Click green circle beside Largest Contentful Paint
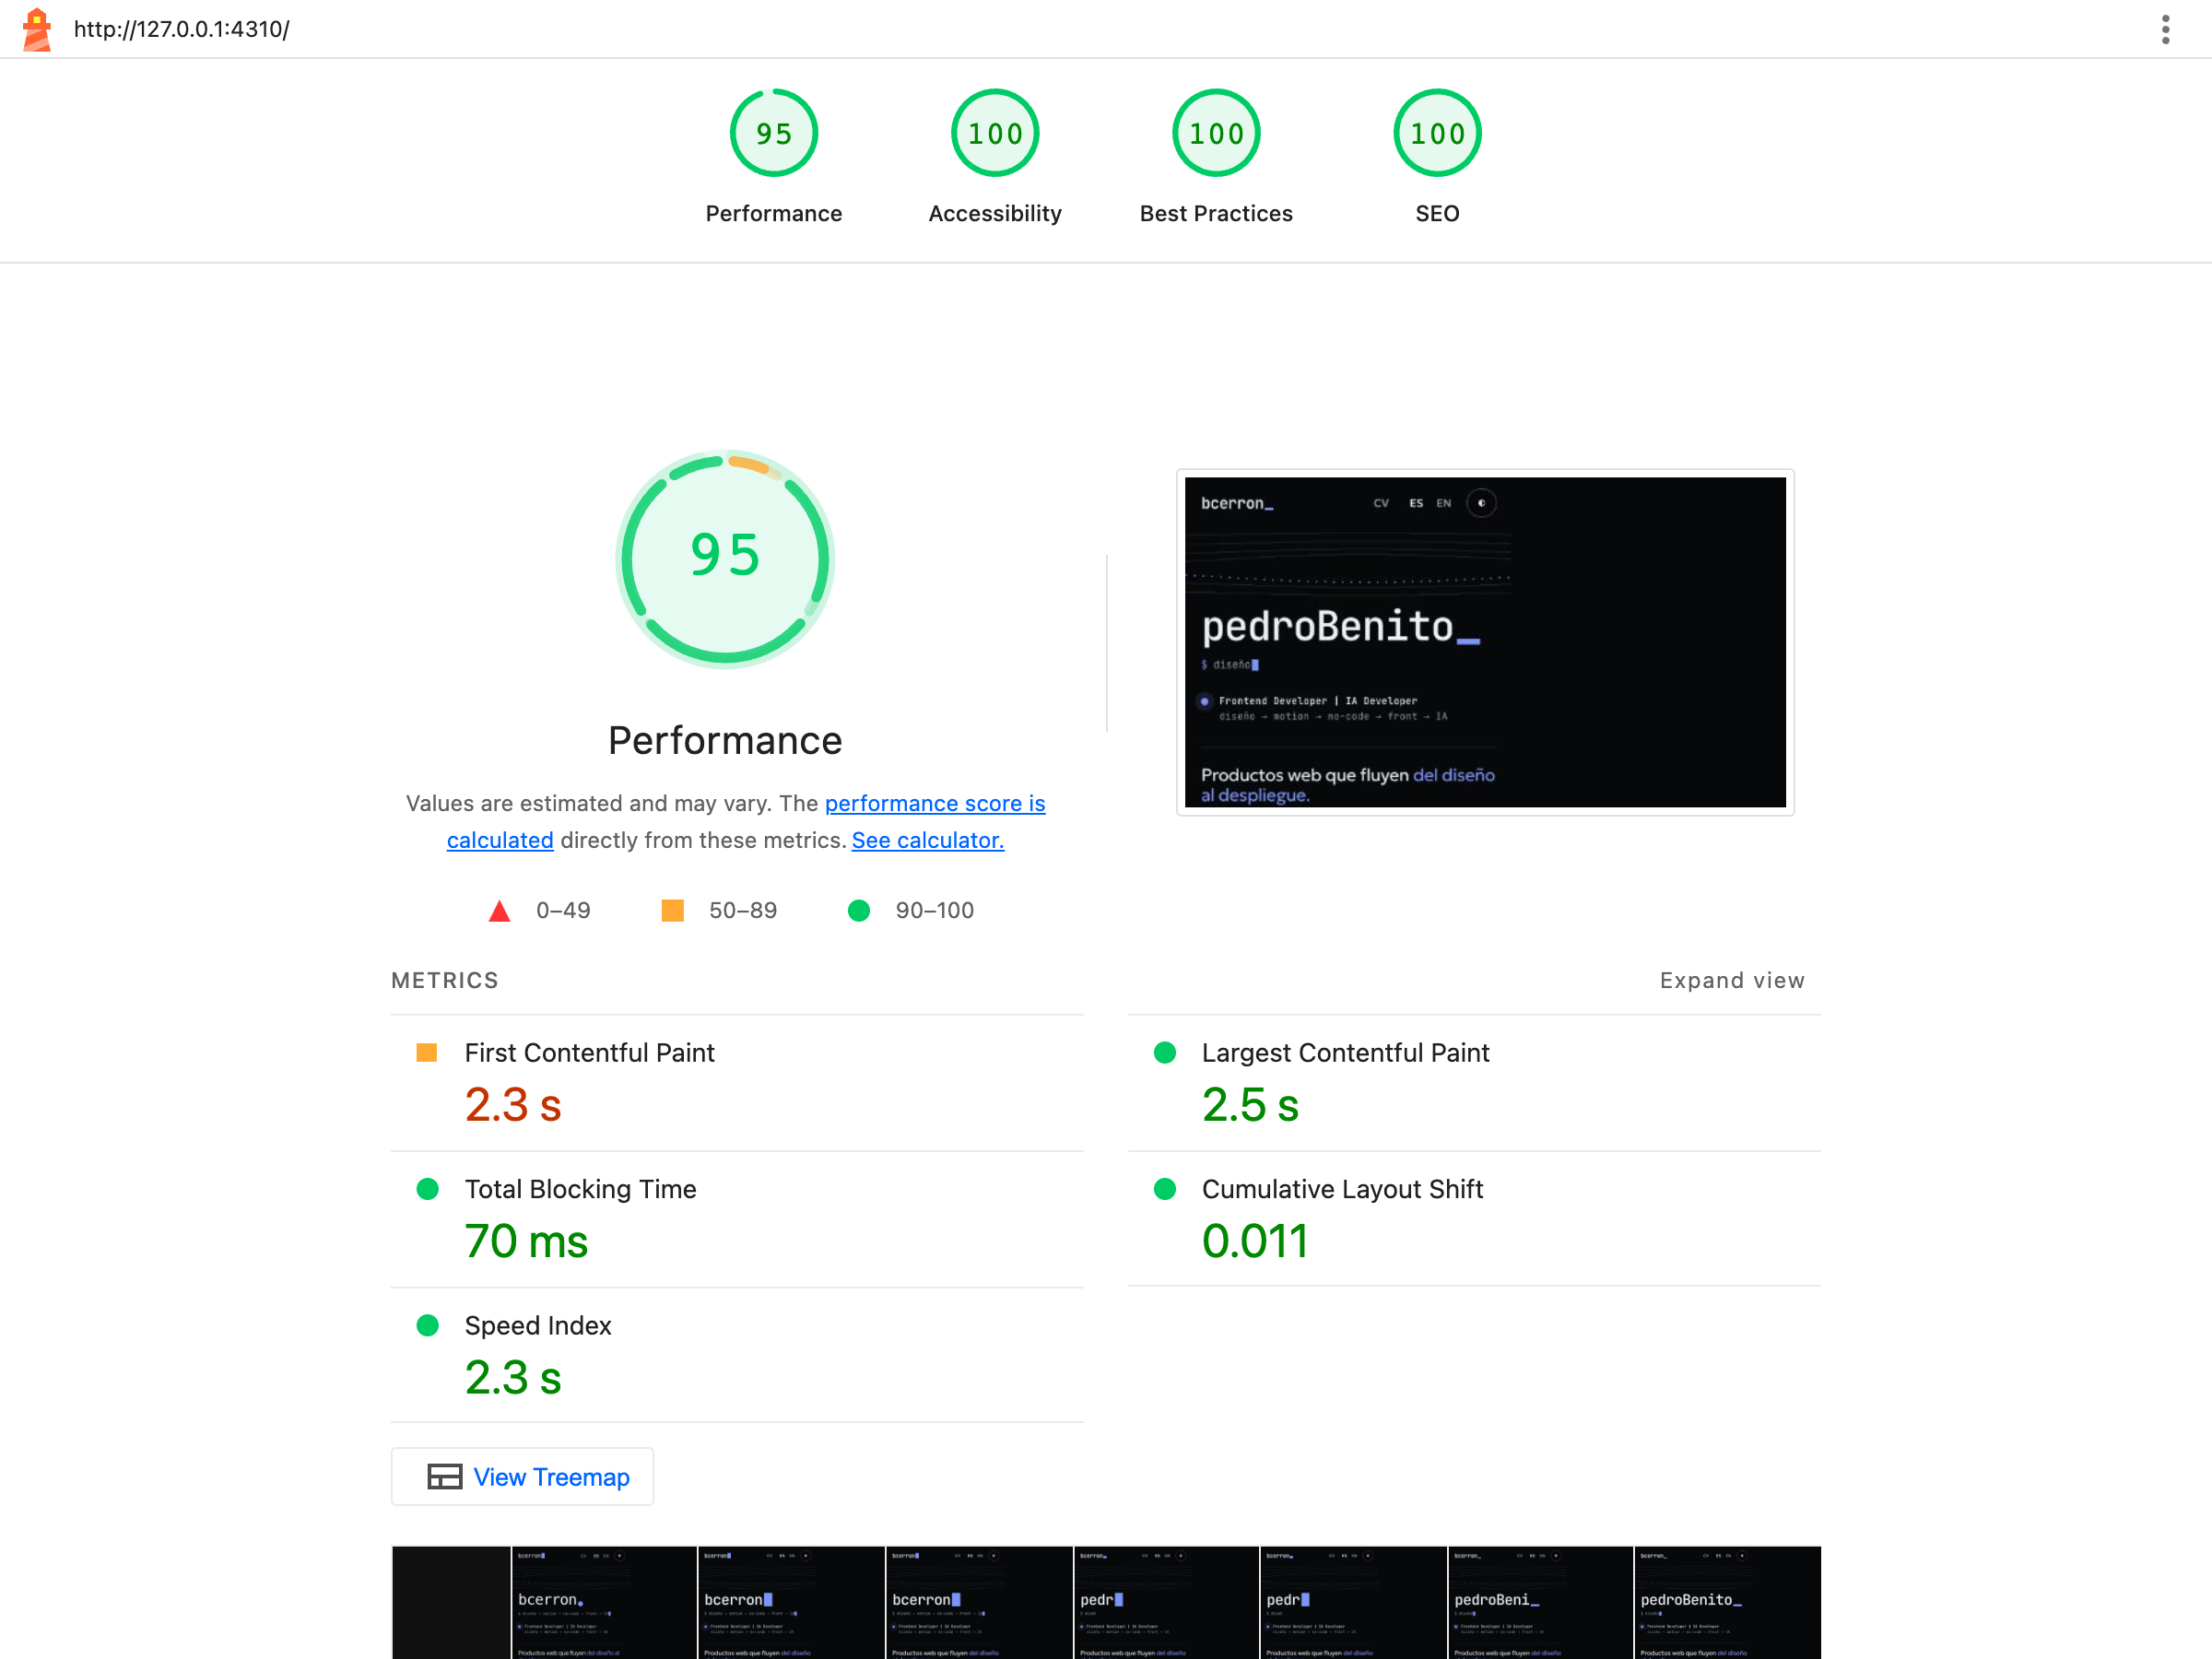Screen dimensions: 2212x1659 (1164, 1052)
